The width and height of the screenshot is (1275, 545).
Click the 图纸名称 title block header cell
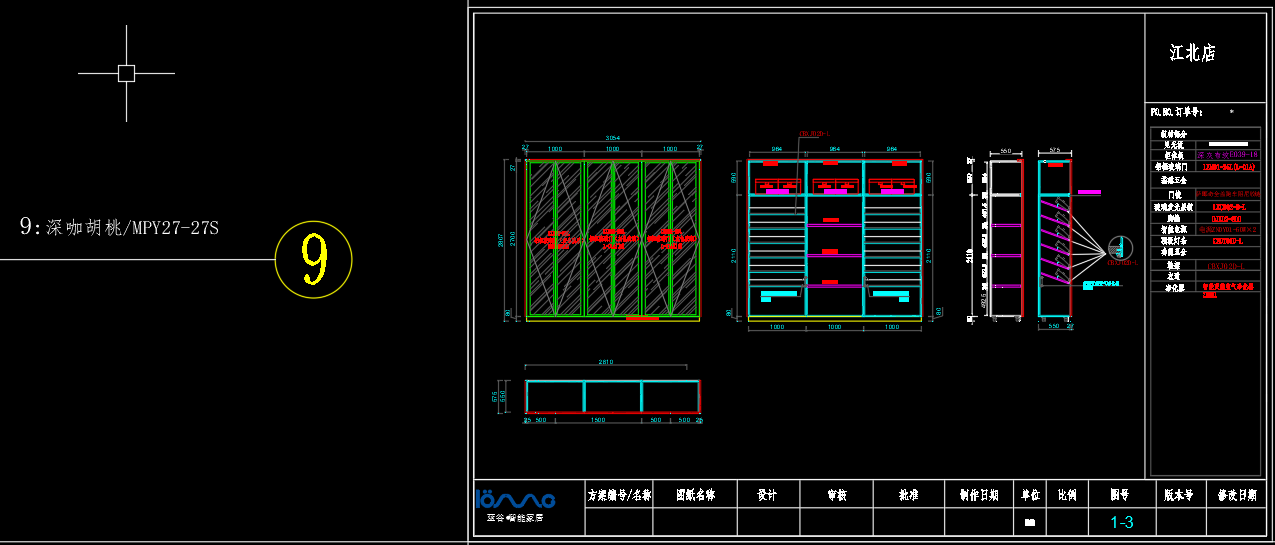click(x=695, y=494)
